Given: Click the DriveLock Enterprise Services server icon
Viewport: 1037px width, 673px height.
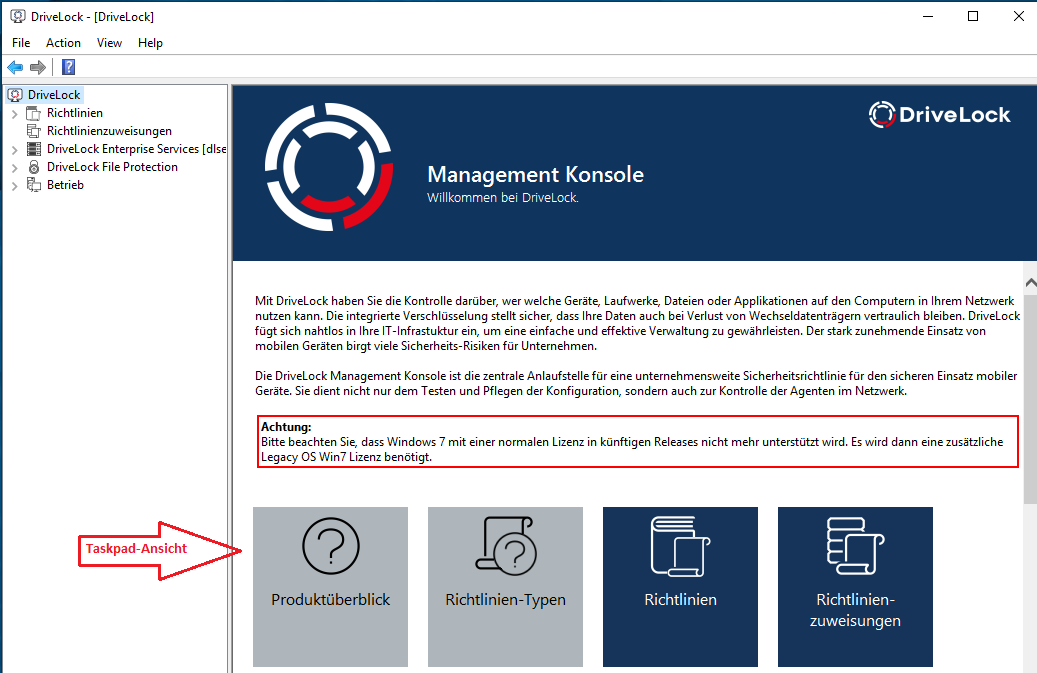Looking at the screenshot, I should click(x=33, y=149).
